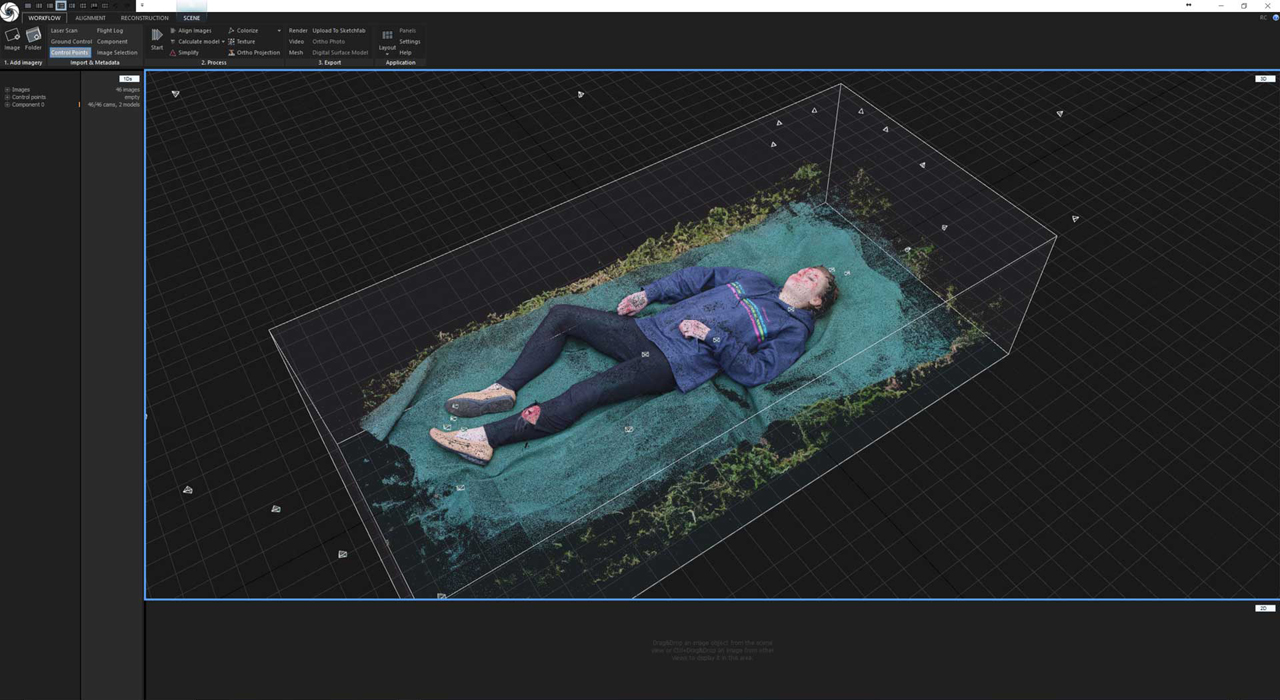The height and width of the screenshot is (700, 1280).
Task: Expand the Images tree node
Action: point(8,90)
